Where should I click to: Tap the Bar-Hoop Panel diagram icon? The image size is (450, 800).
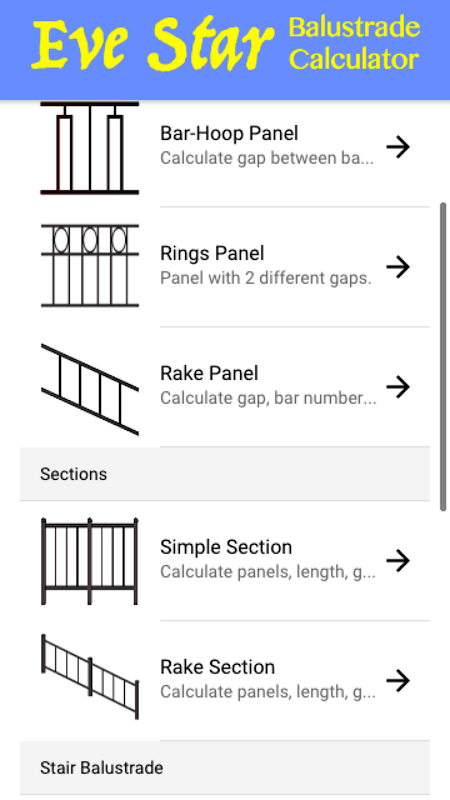pyautogui.click(x=90, y=148)
